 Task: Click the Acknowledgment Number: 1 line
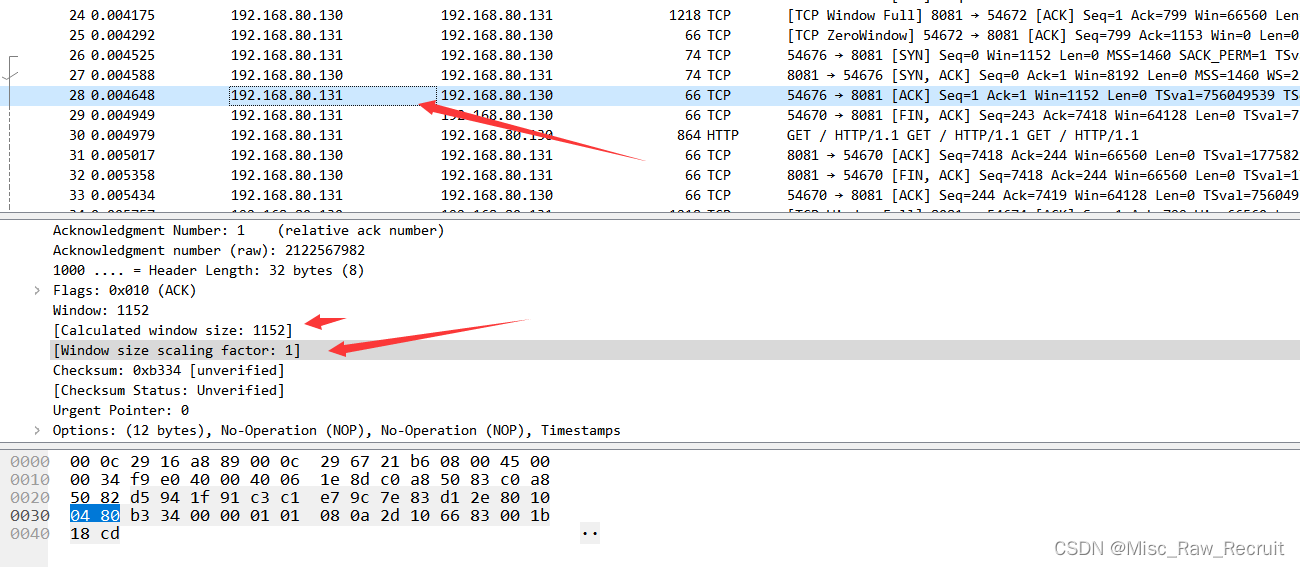248,231
